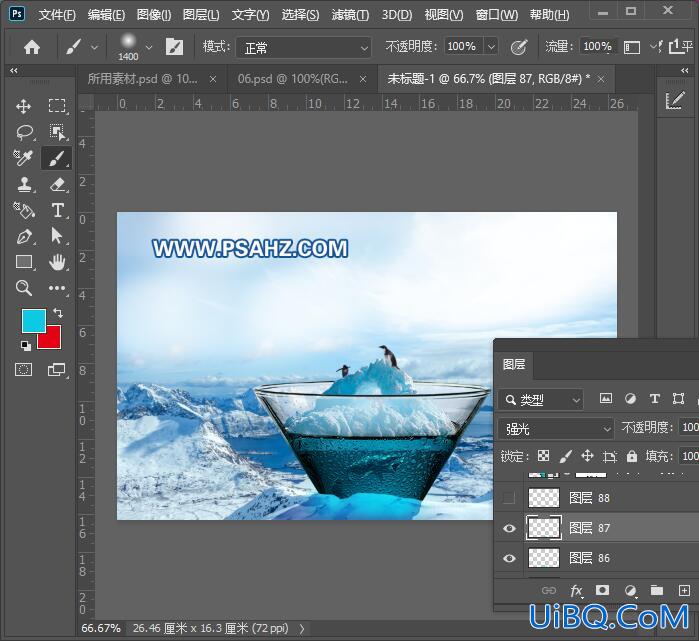Select the Hand tool
This screenshot has height=641, width=699.
57,262
